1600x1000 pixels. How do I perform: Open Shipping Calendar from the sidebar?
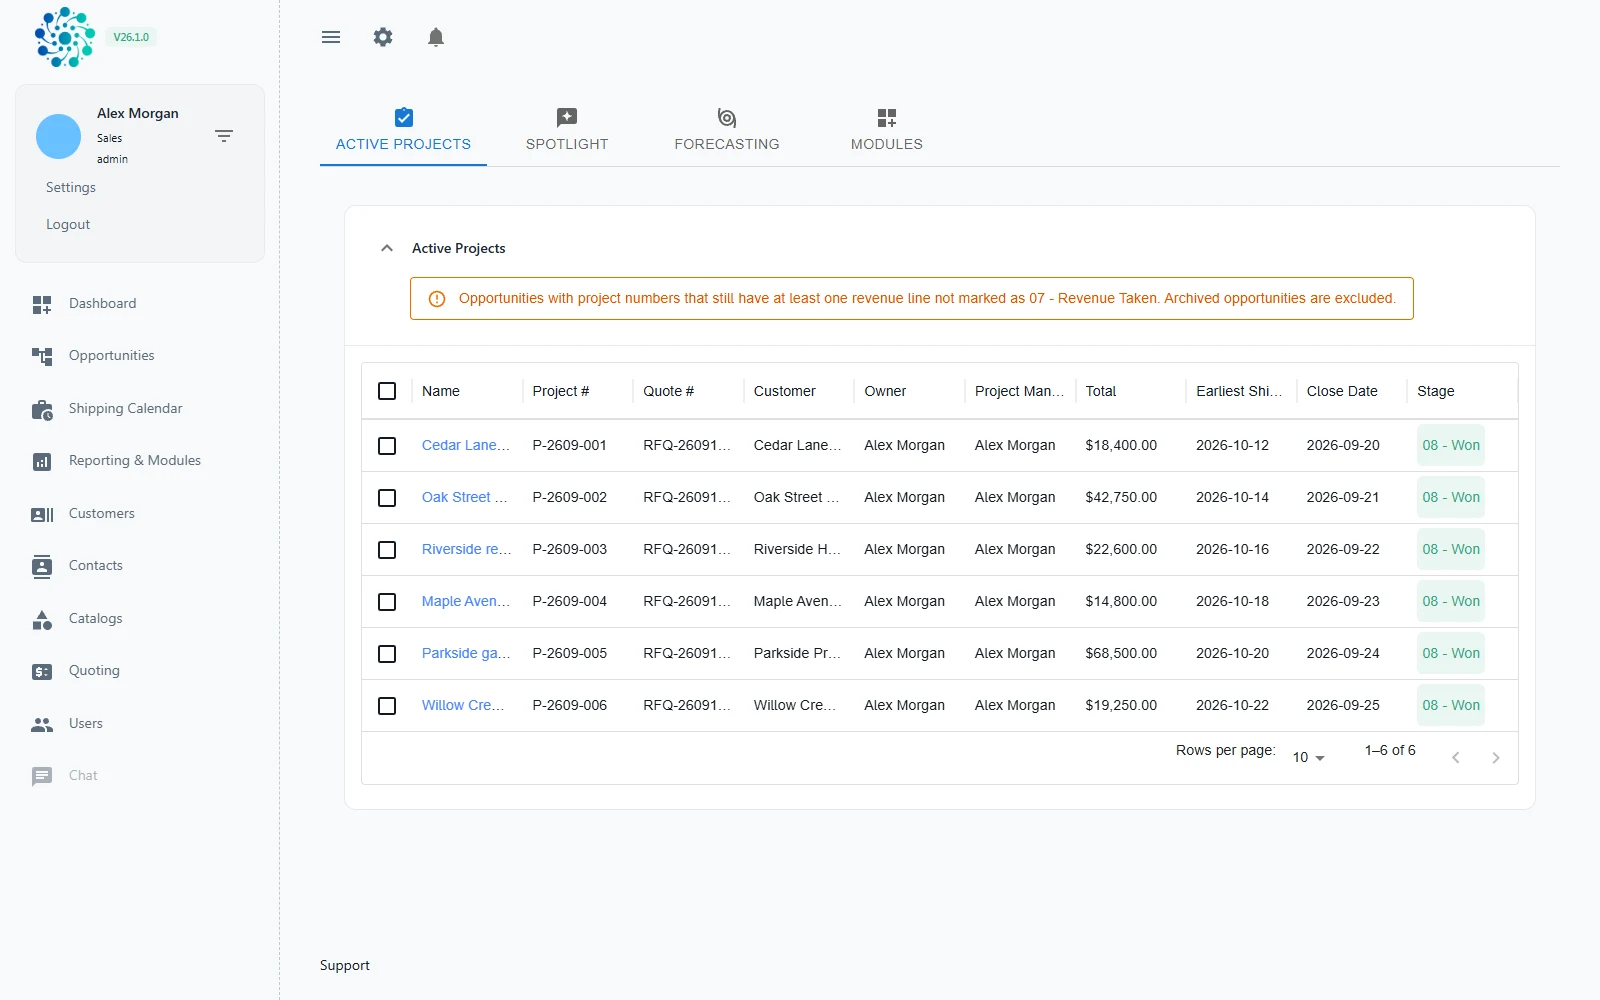click(125, 408)
